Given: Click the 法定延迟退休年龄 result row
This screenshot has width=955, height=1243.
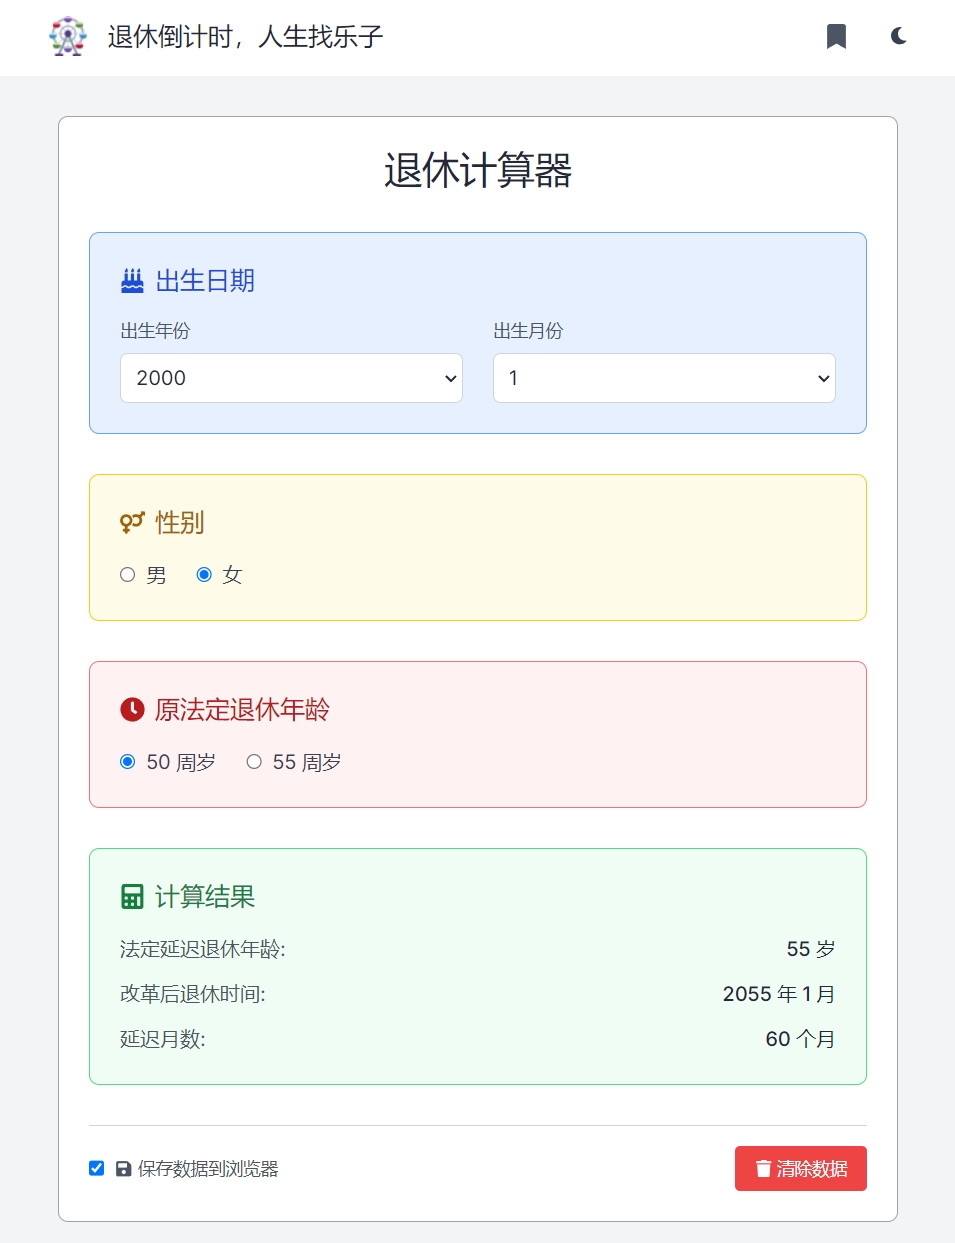Looking at the screenshot, I should [477, 949].
